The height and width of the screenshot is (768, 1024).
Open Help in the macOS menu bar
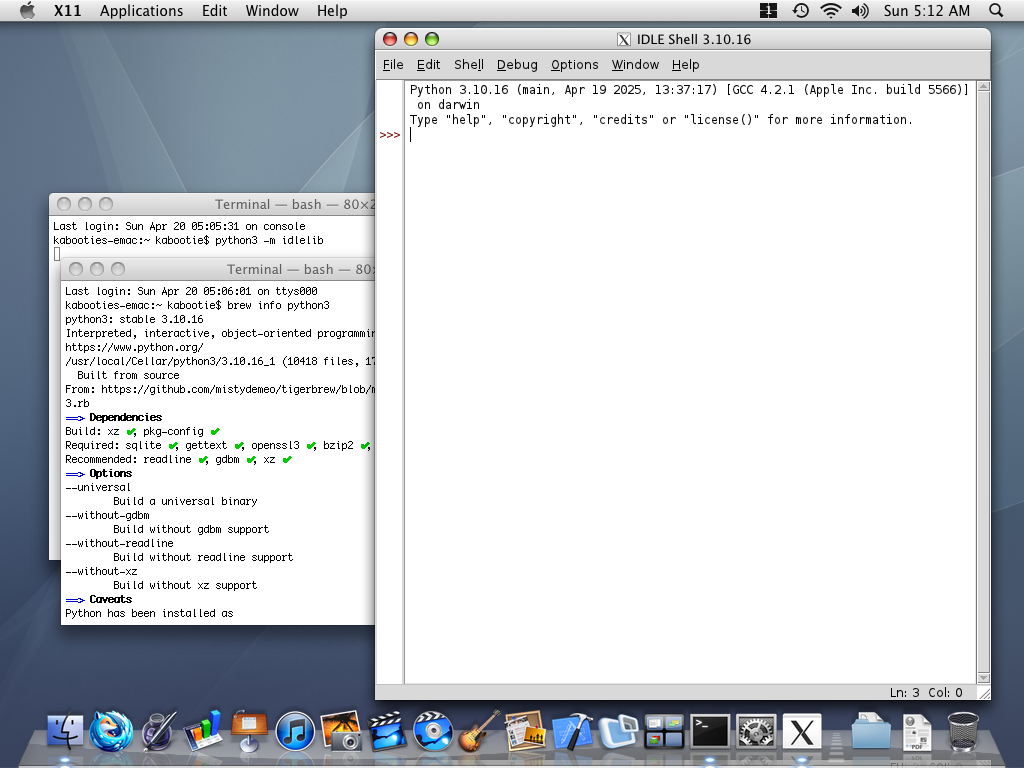[332, 10]
